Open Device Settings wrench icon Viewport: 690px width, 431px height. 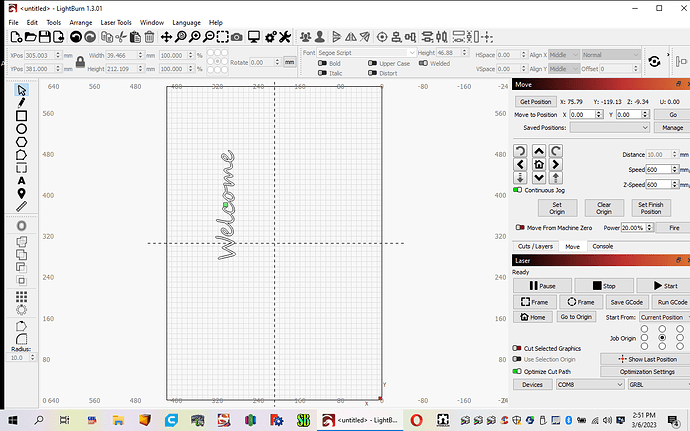[285, 37]
